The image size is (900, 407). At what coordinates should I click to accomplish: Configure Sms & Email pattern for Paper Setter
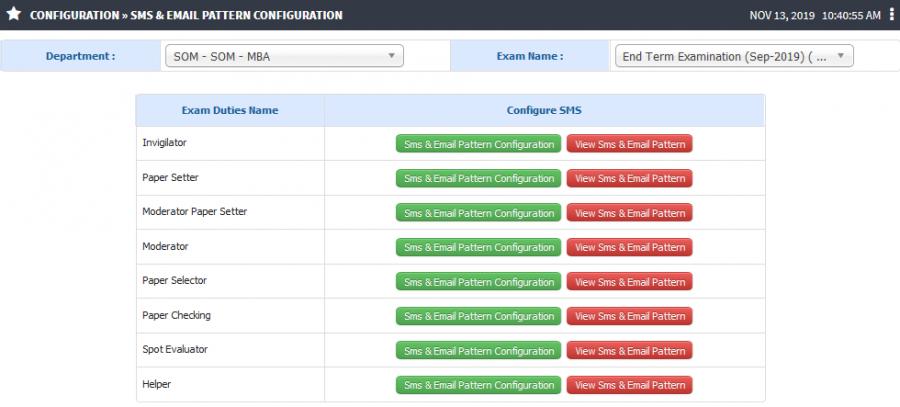478,179
